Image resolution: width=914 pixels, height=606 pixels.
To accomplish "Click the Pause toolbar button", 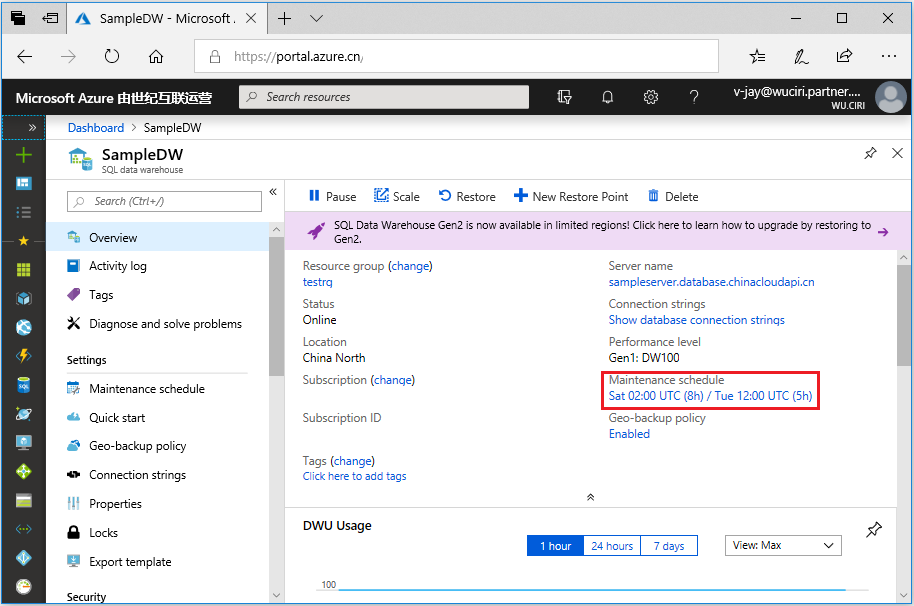I will pos(332,196).
